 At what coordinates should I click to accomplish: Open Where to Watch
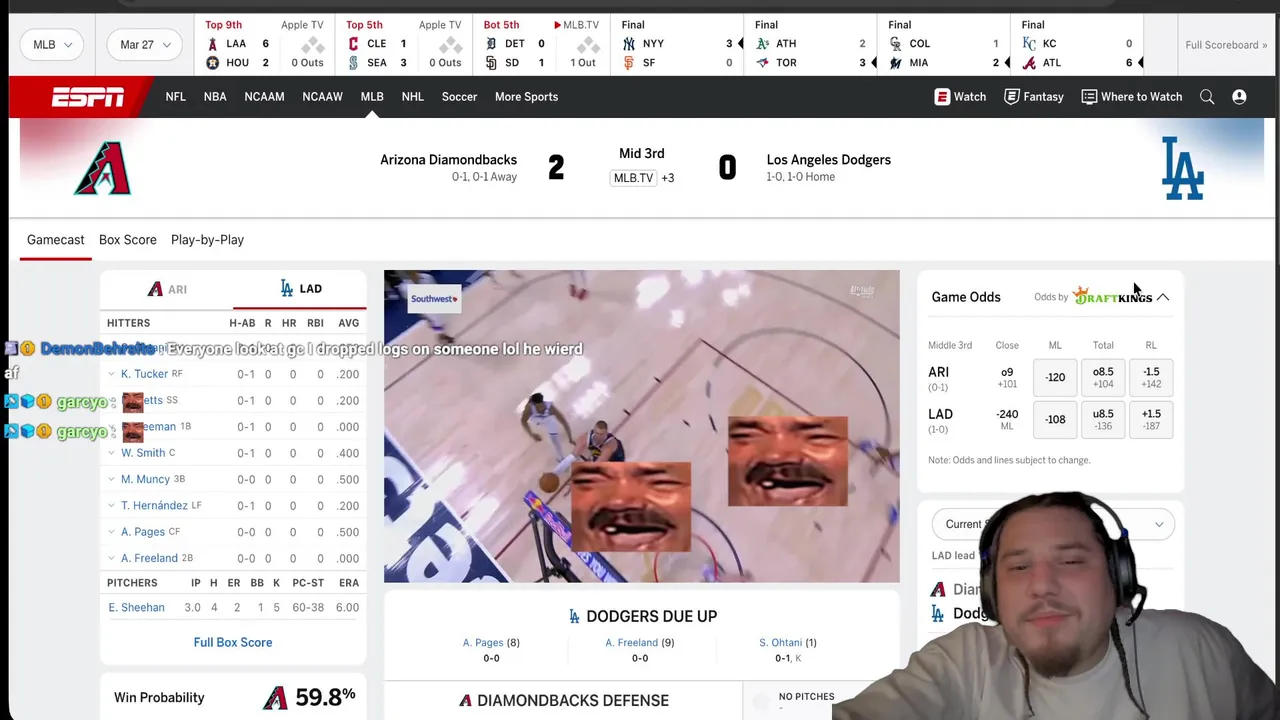click(x=1131, y=97)
